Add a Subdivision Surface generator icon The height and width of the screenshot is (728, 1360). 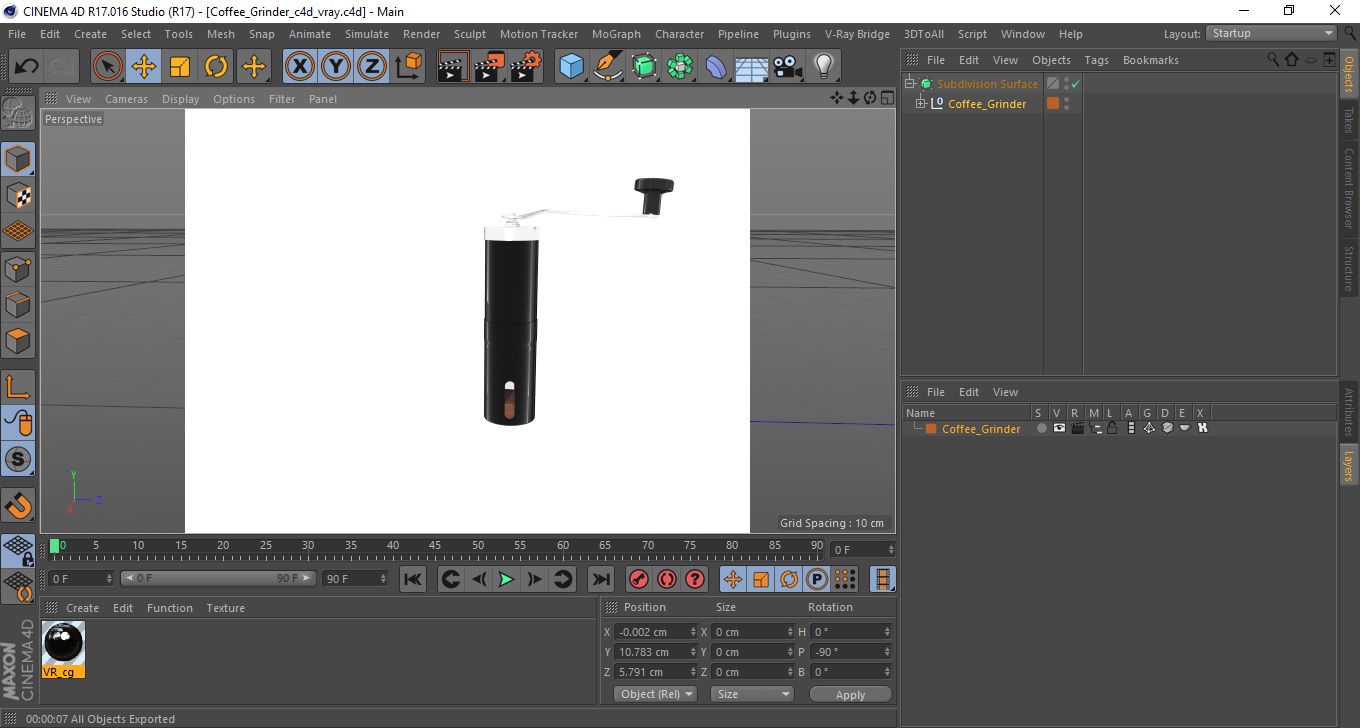point(644,67)
